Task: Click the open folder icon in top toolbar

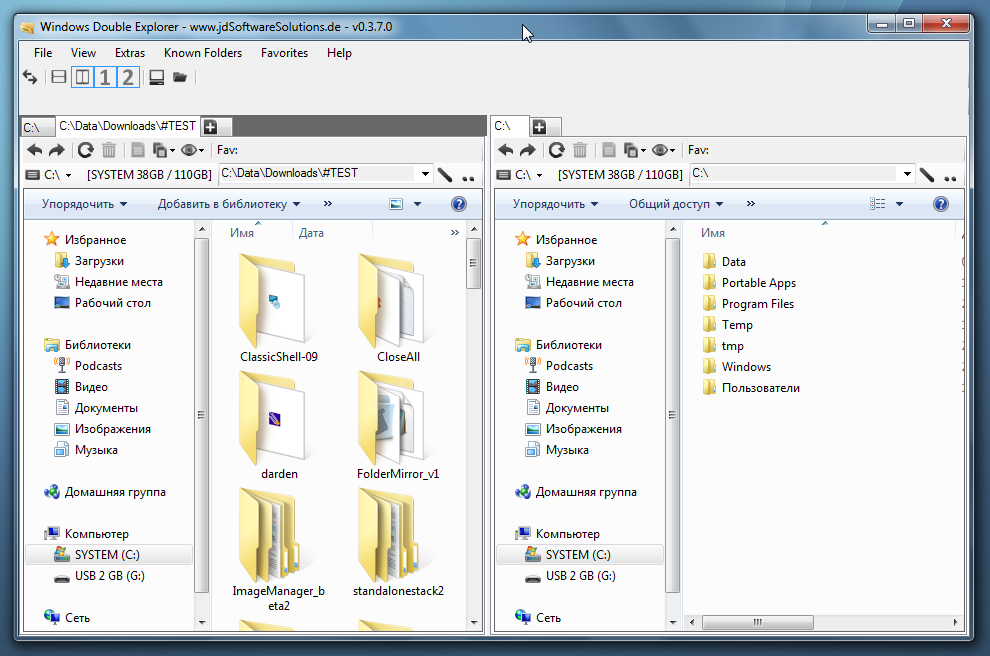Action: [x=180, y=77]
